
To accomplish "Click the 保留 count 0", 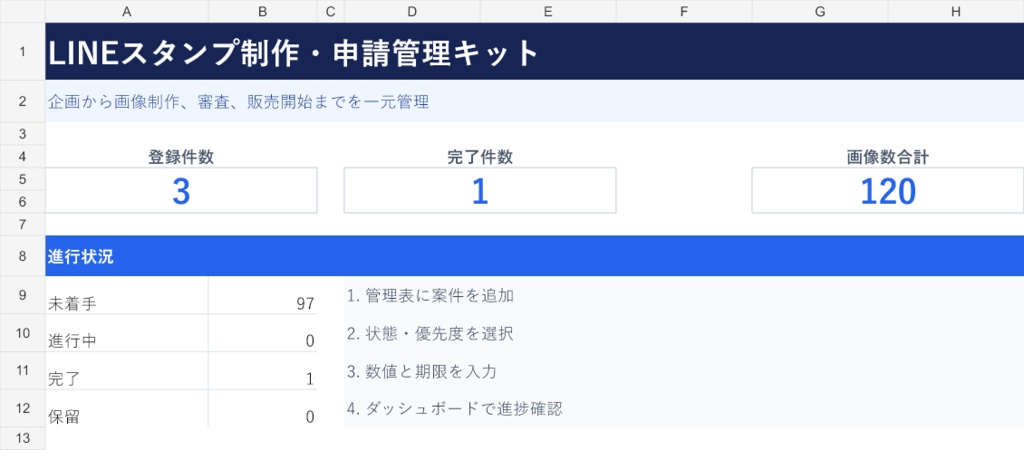I will pos(263,409).
